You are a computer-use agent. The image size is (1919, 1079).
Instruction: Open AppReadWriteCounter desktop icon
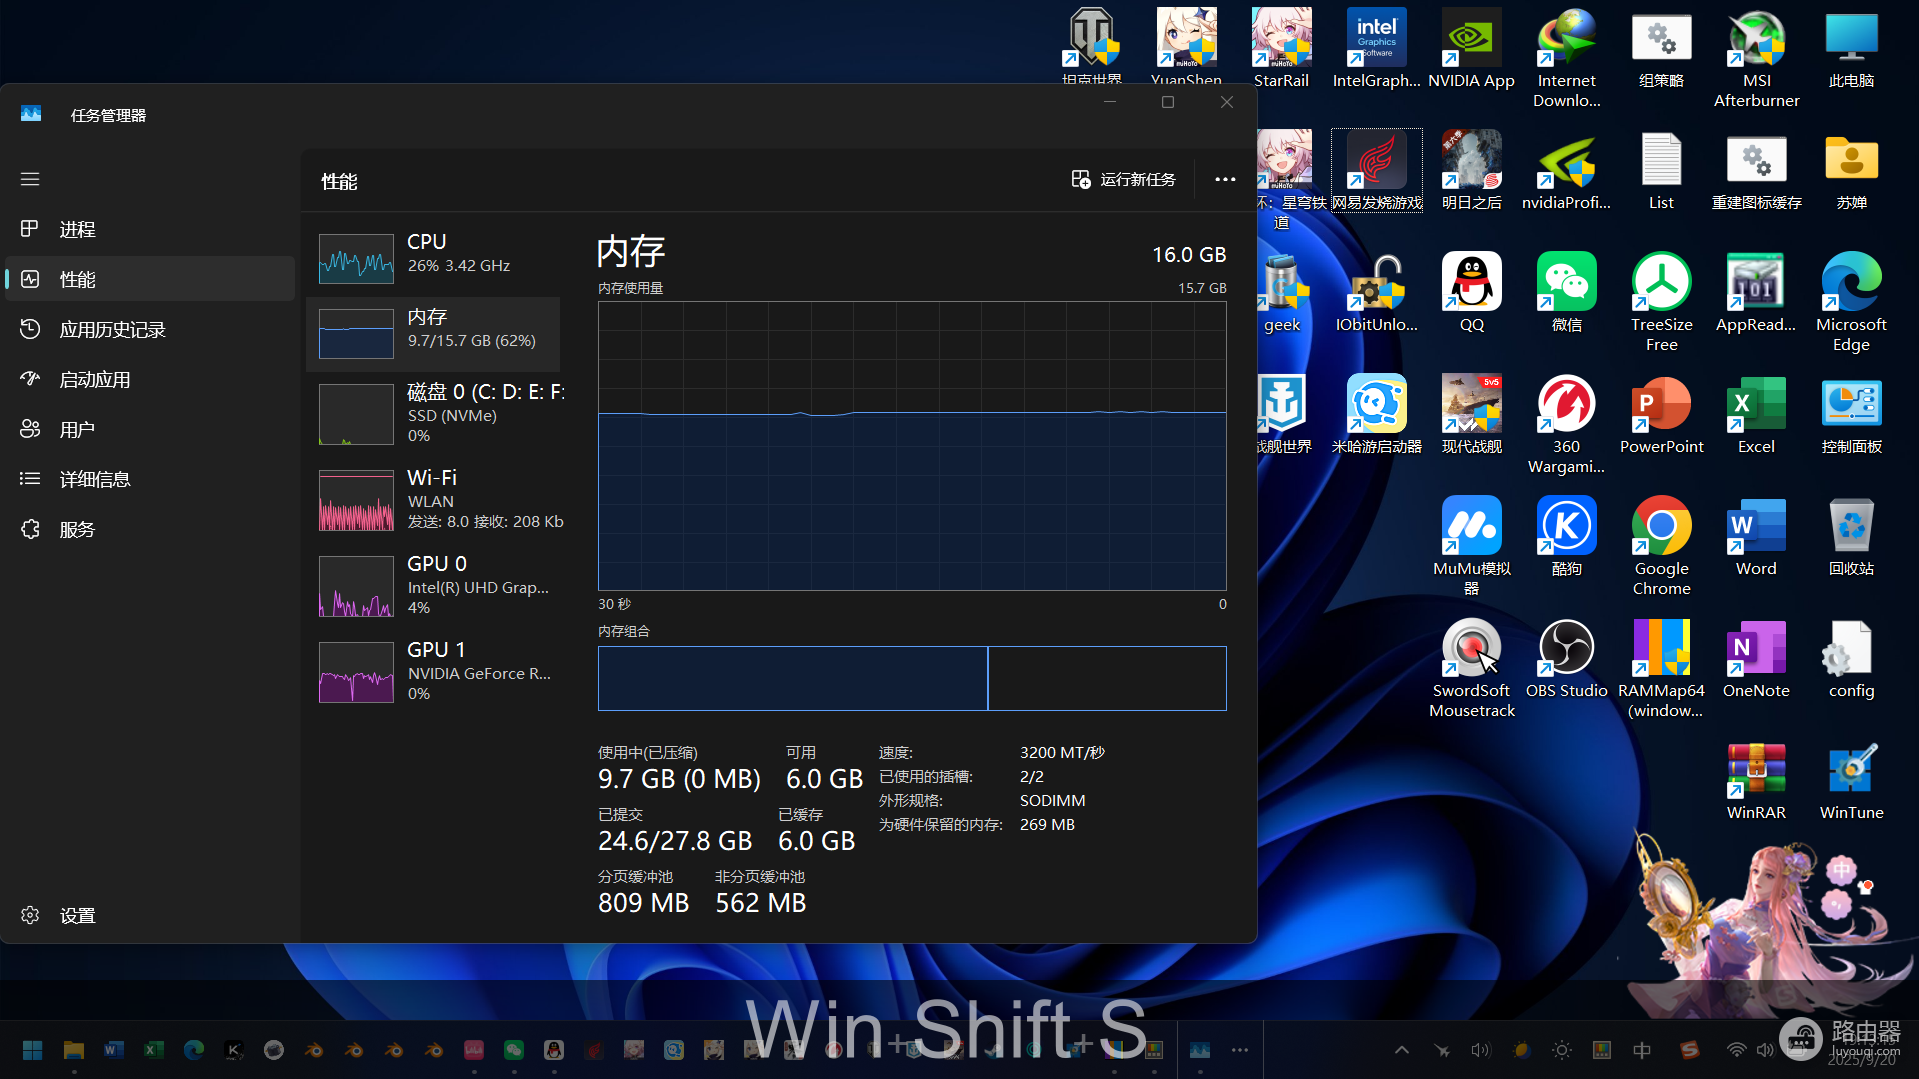[1756, 293]
